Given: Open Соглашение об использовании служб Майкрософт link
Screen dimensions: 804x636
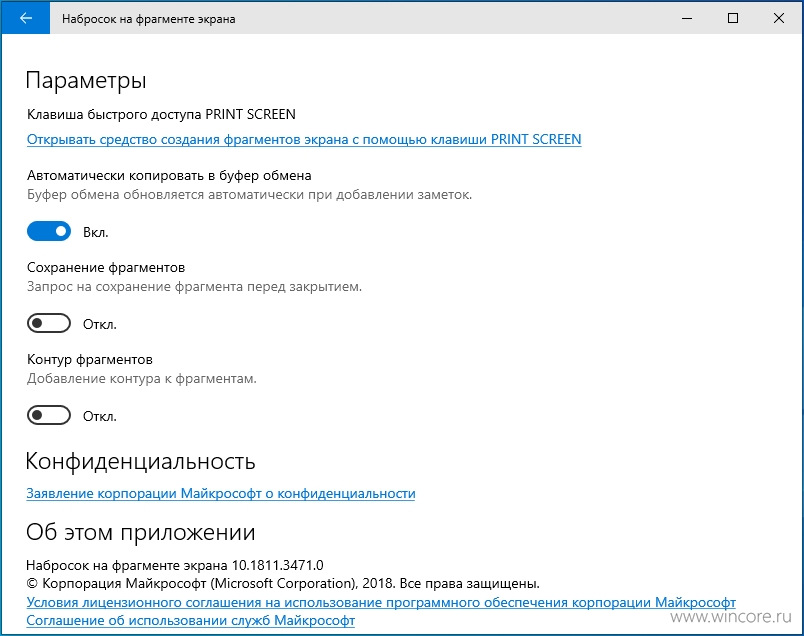Looking at the screenshot, I should pos(190,621).
